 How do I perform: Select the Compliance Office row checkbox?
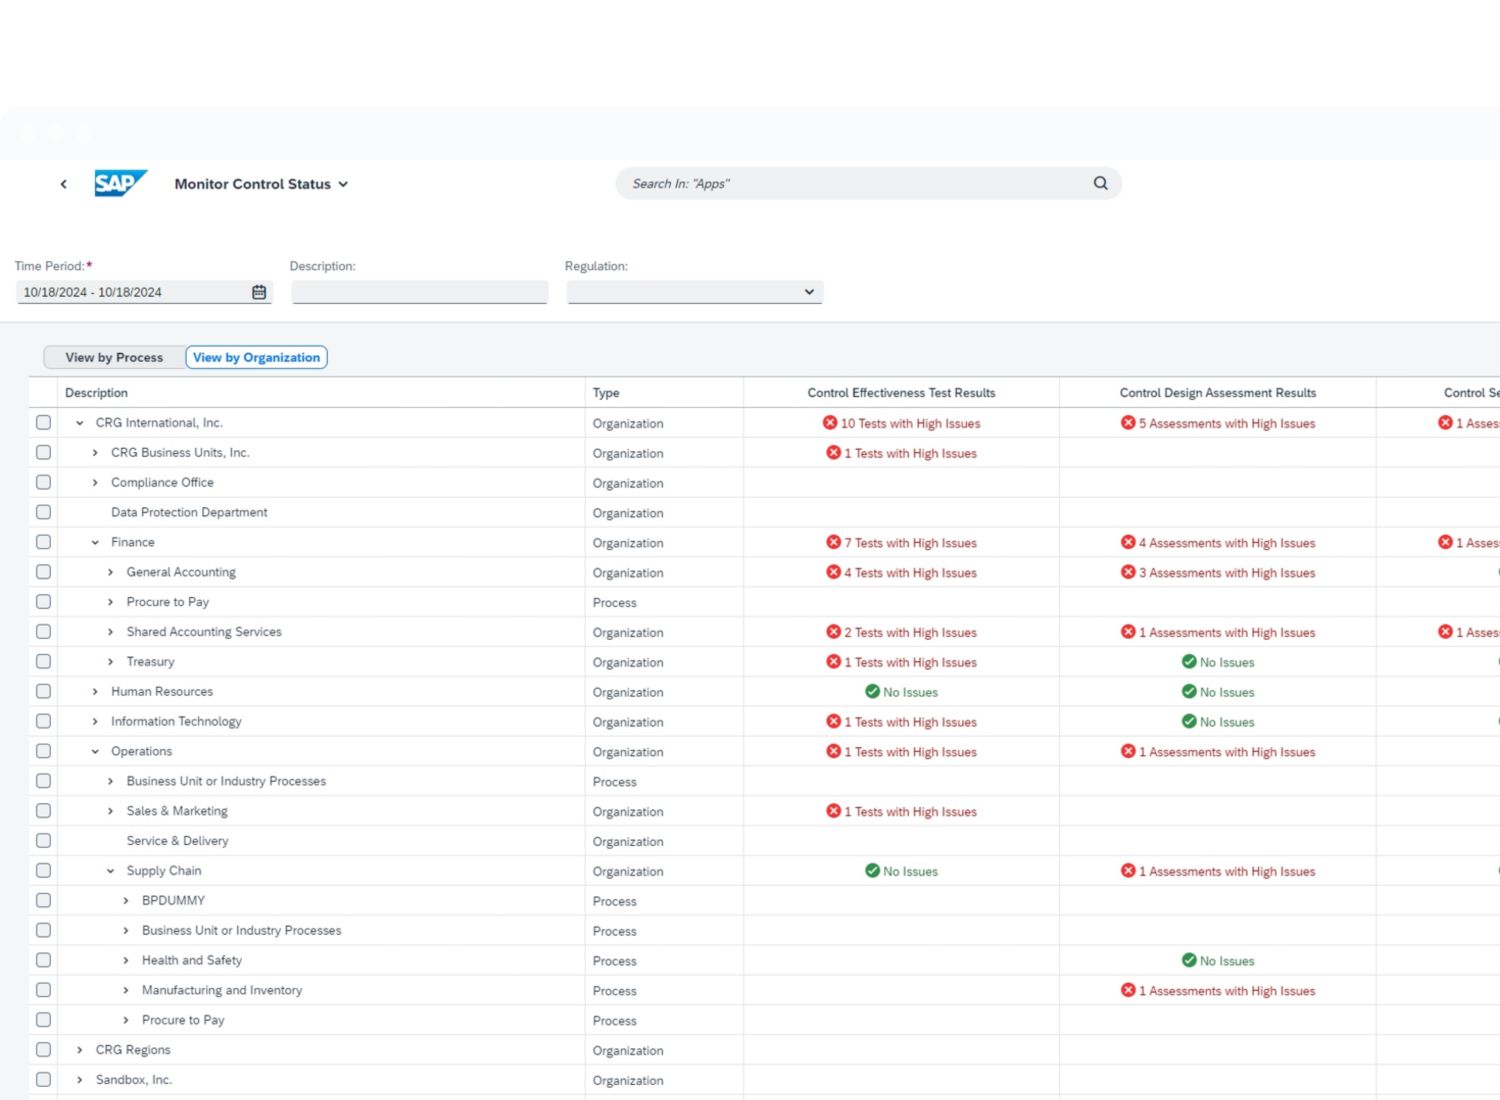tap(43, 482)
